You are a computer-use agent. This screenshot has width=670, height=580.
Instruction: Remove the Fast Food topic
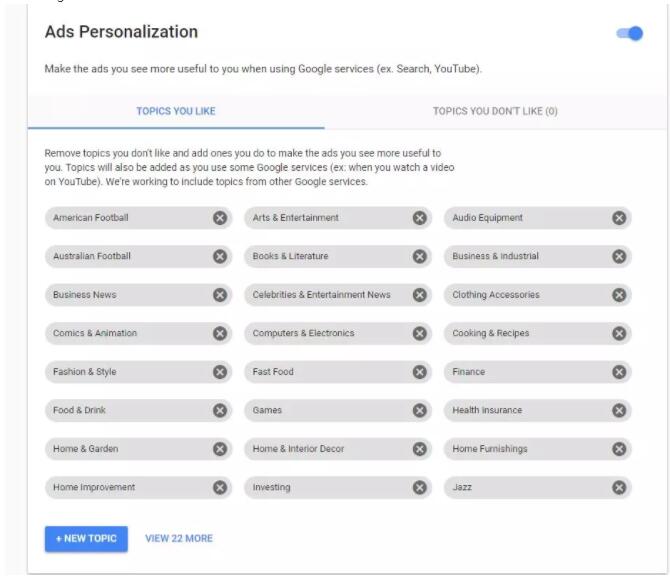point(420,372)
